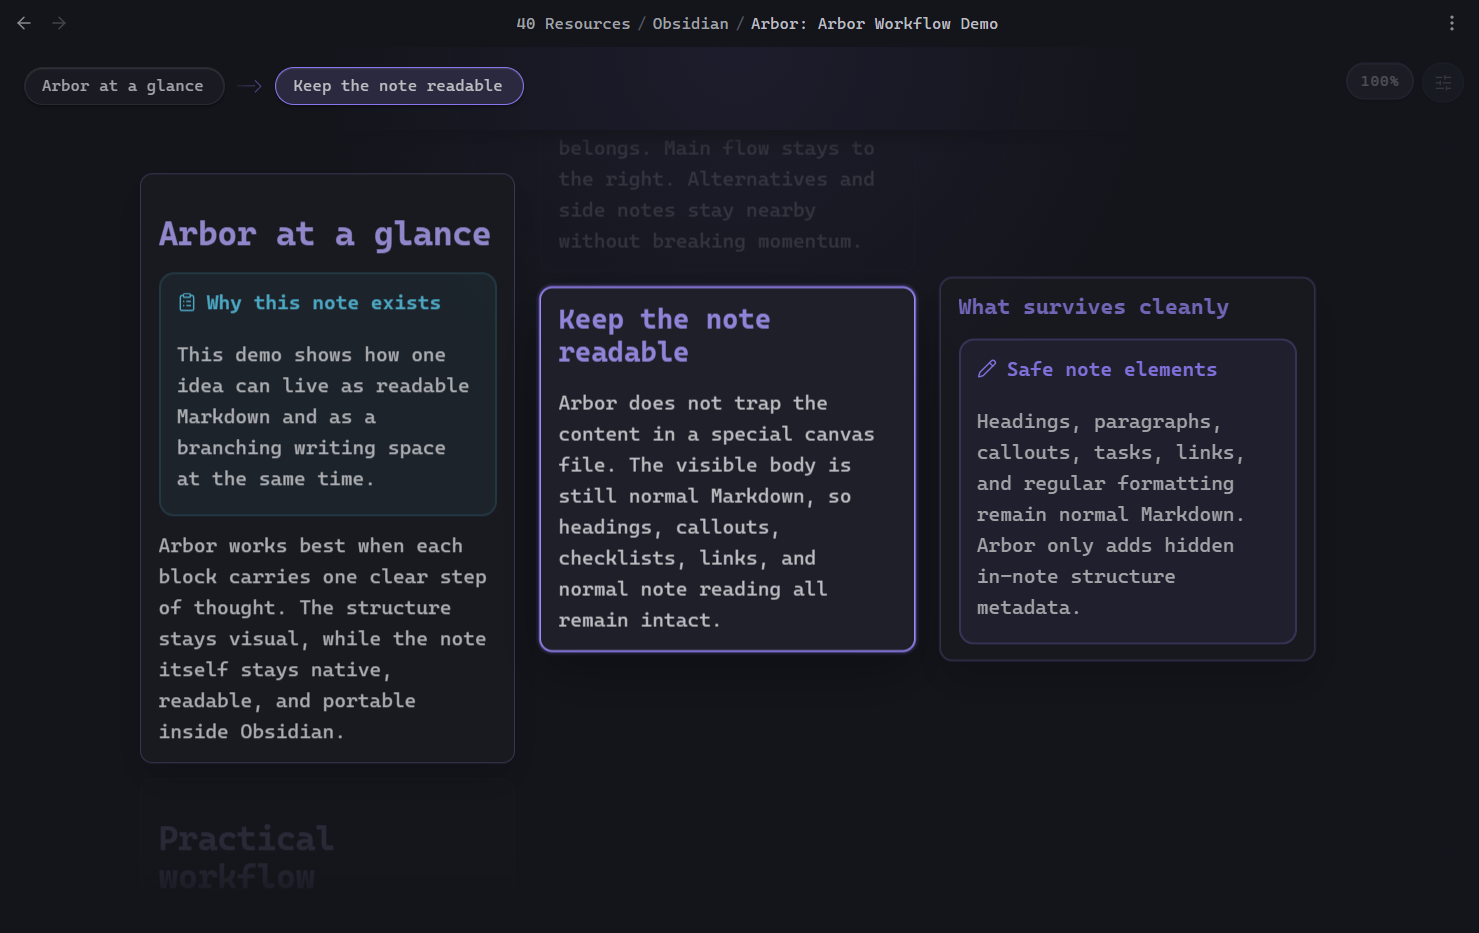Image resolution: width=1479 pixels, height=933 pixels.
Task: Click the pencil icon beside 'Safe note elements'
Action: click(x=987, y=369)
